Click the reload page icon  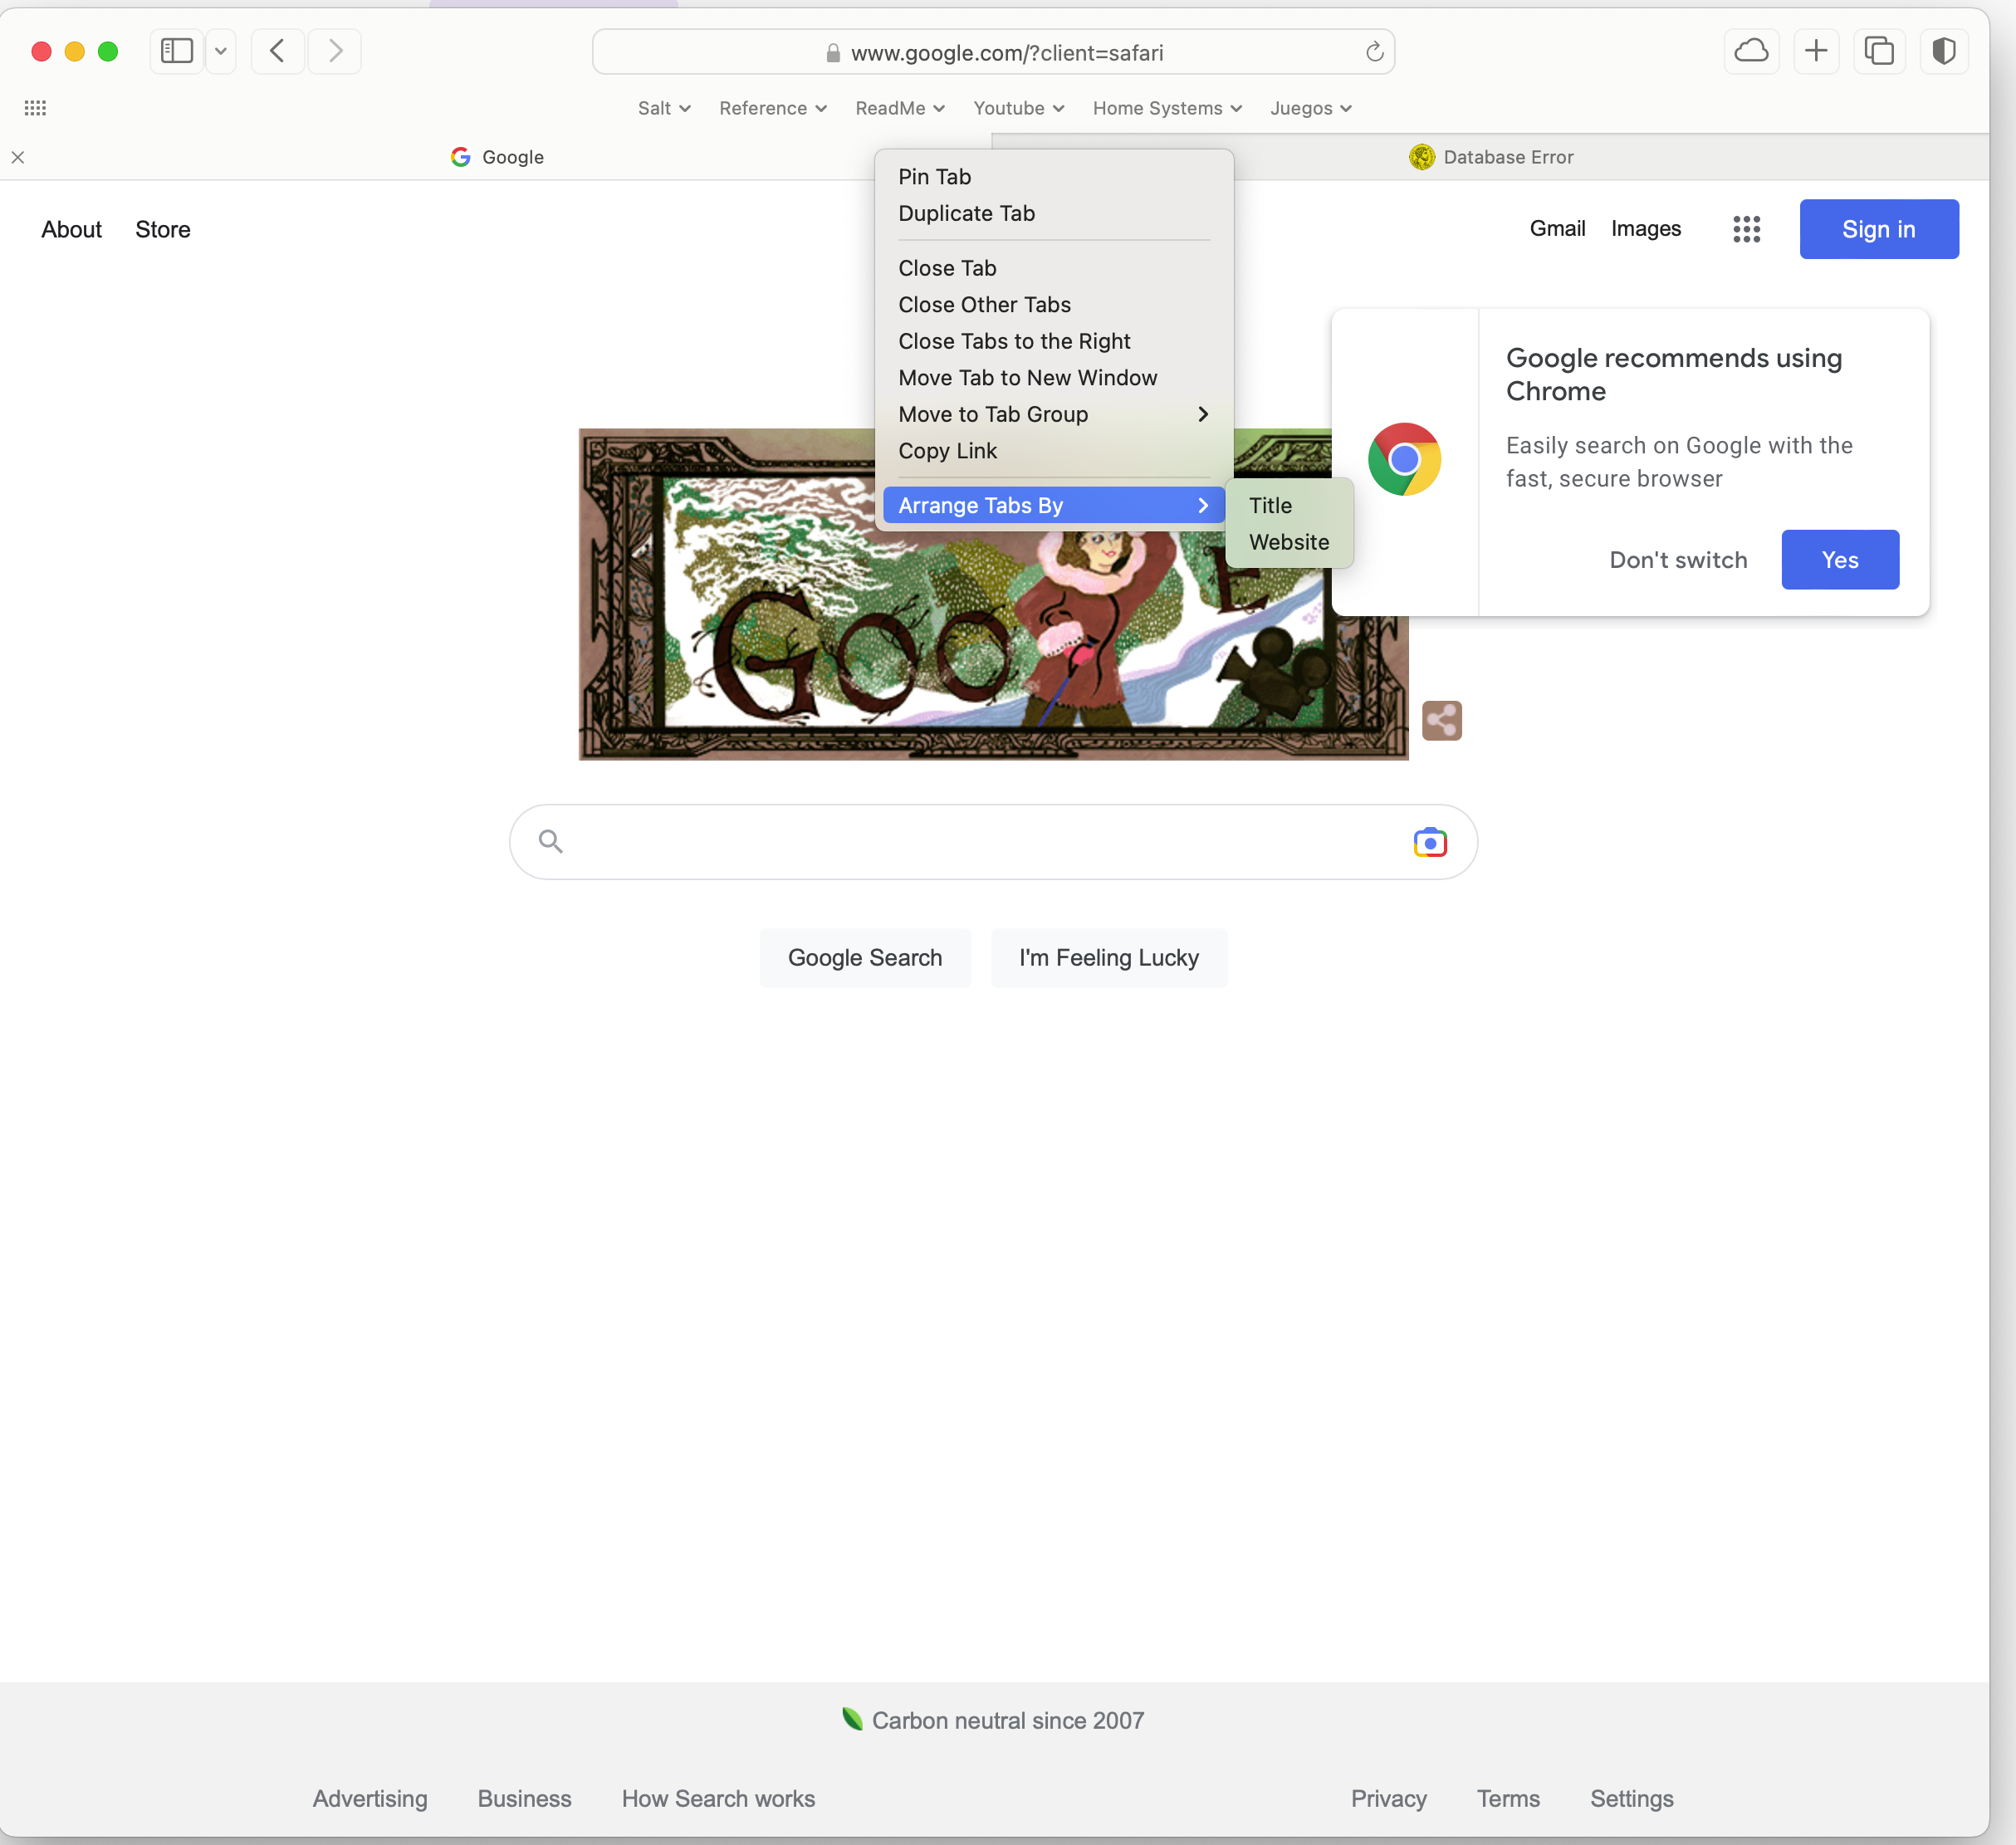point(1374,52)
